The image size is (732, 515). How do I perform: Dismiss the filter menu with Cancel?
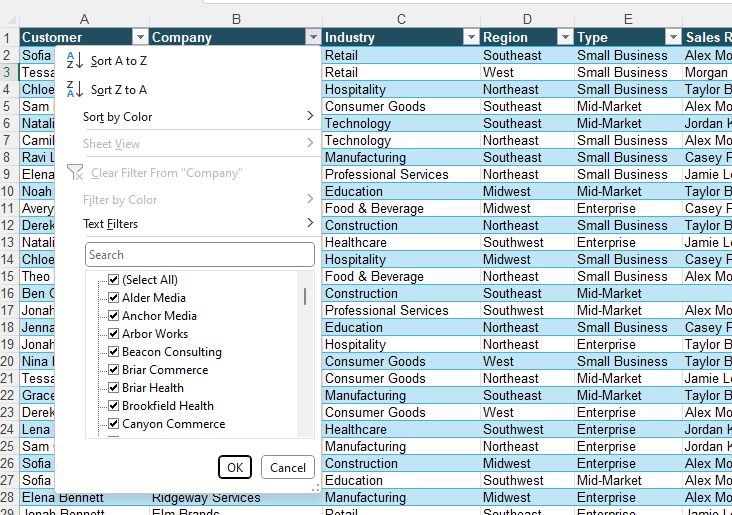[x=288, y=467]
